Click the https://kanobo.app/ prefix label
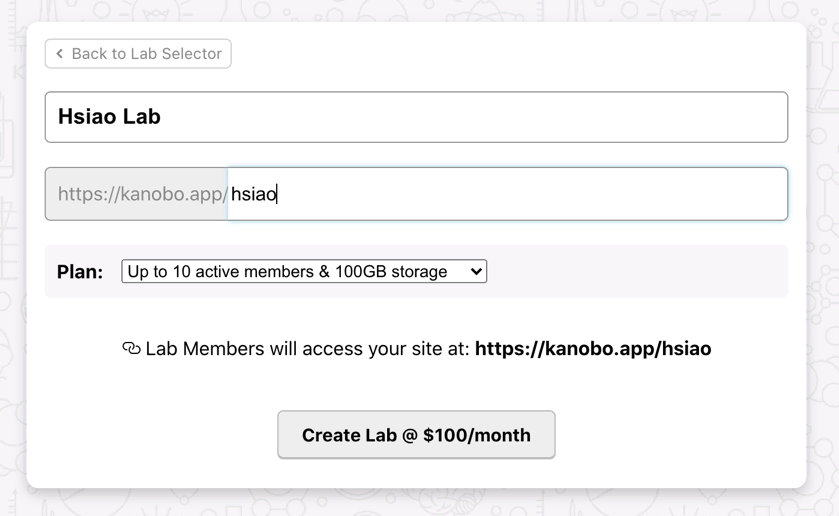This screenshot has width=839, height=516. coord(136,194)
